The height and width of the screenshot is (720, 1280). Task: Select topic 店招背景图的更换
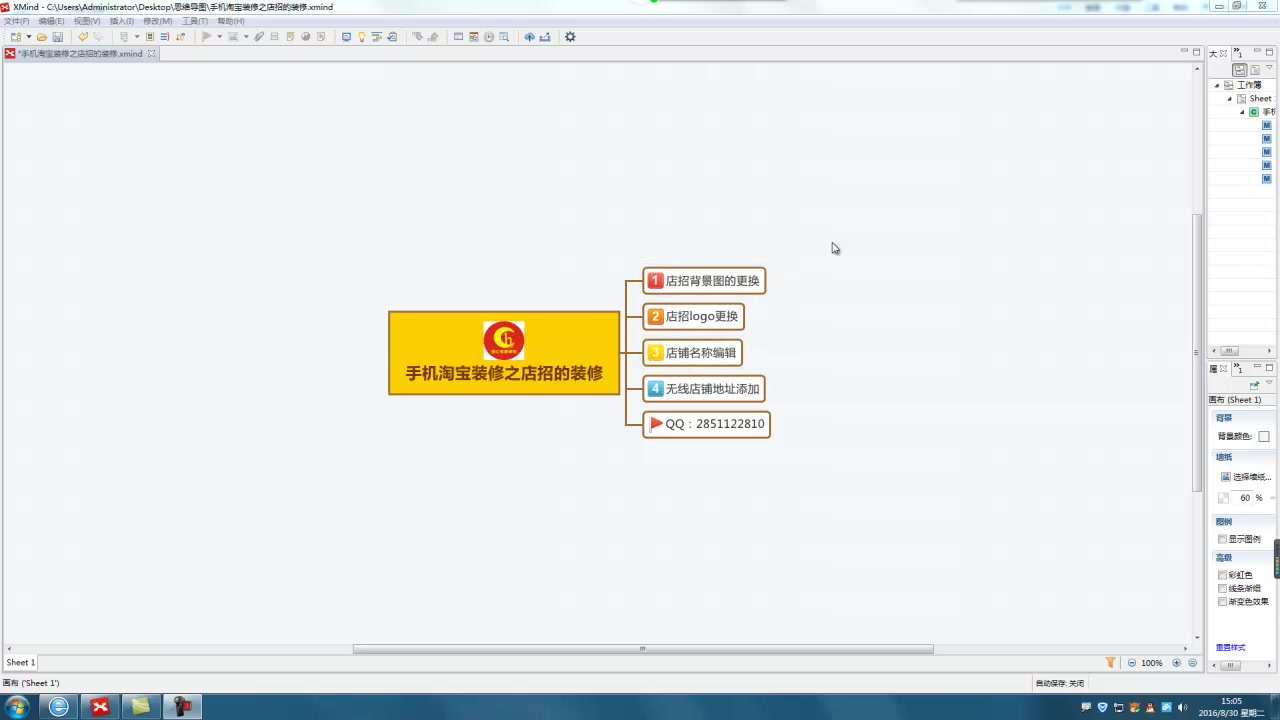click(x=704, y=281)
